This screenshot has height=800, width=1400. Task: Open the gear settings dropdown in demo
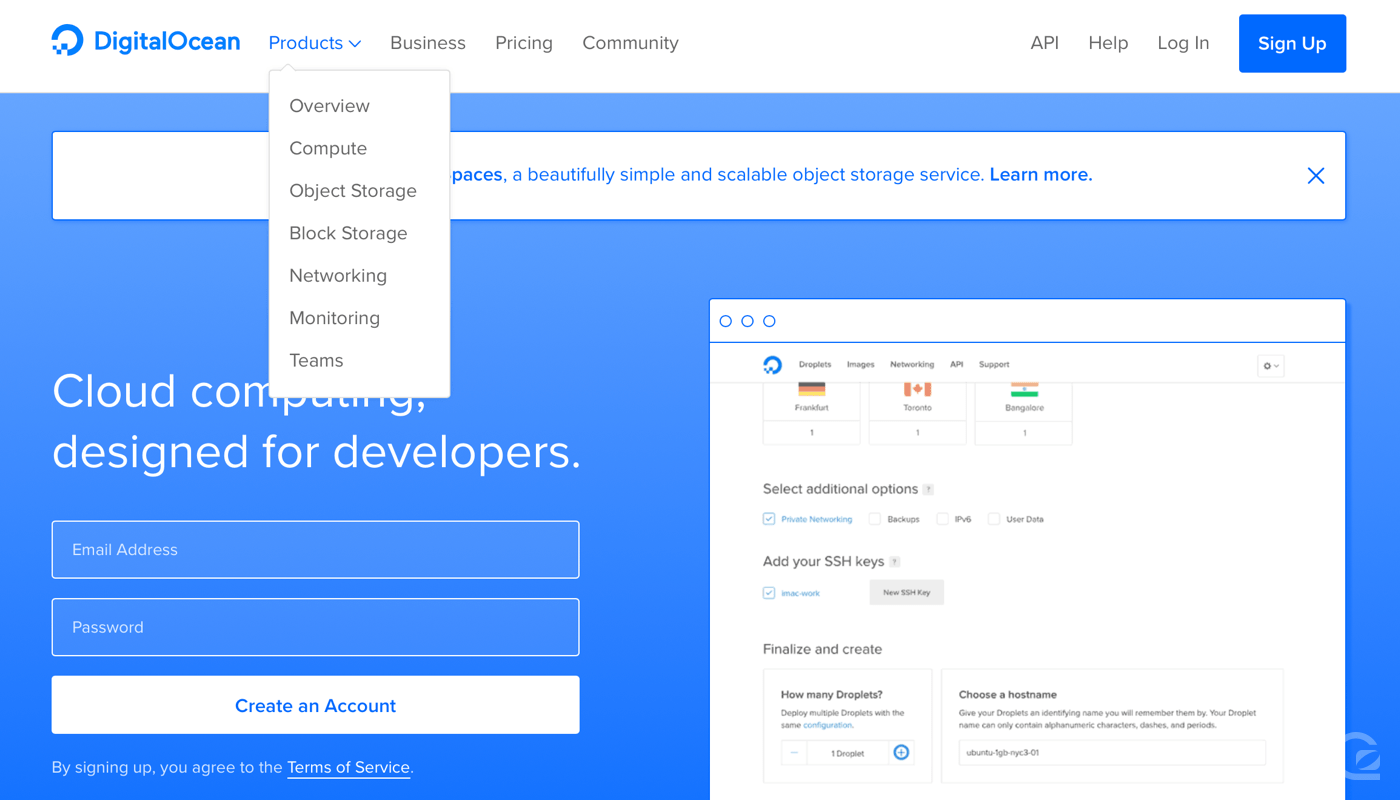pos(1270,366)
